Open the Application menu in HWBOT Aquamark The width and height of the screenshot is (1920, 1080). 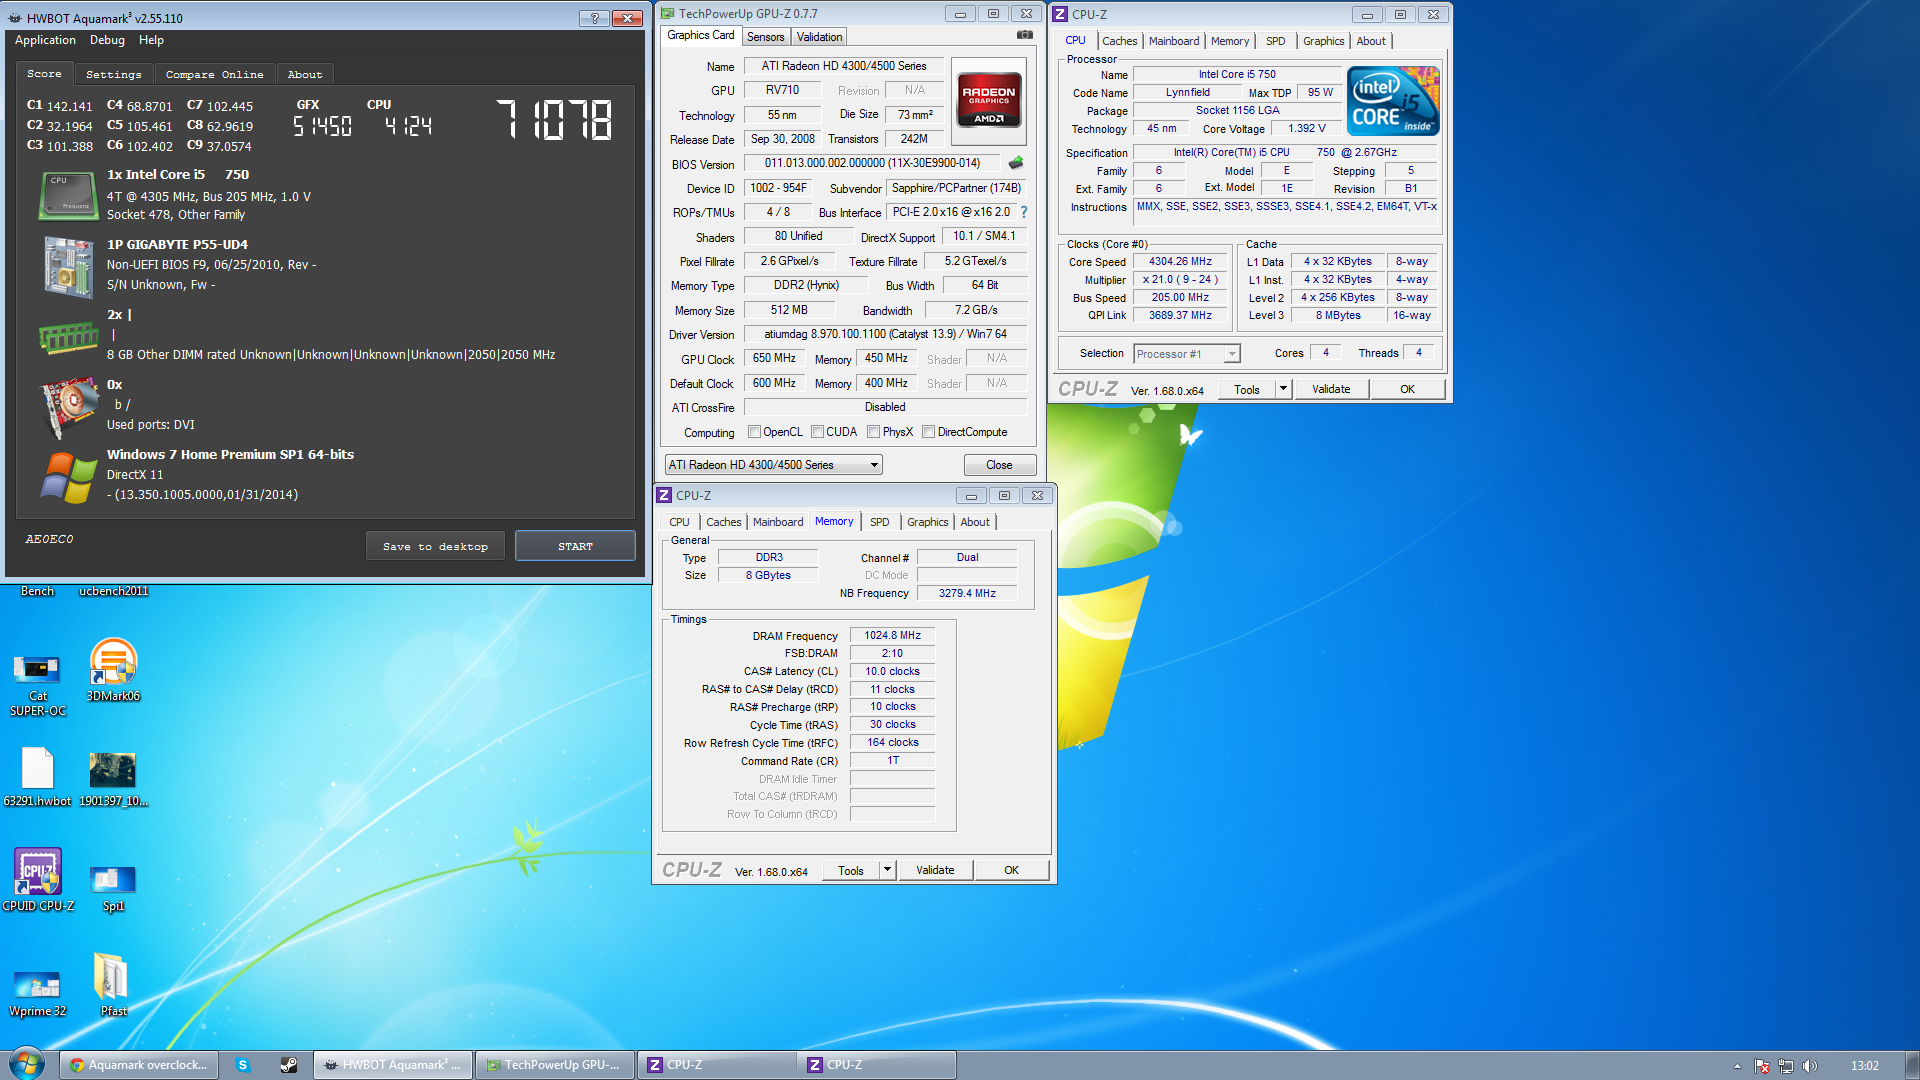click(45, 40)
